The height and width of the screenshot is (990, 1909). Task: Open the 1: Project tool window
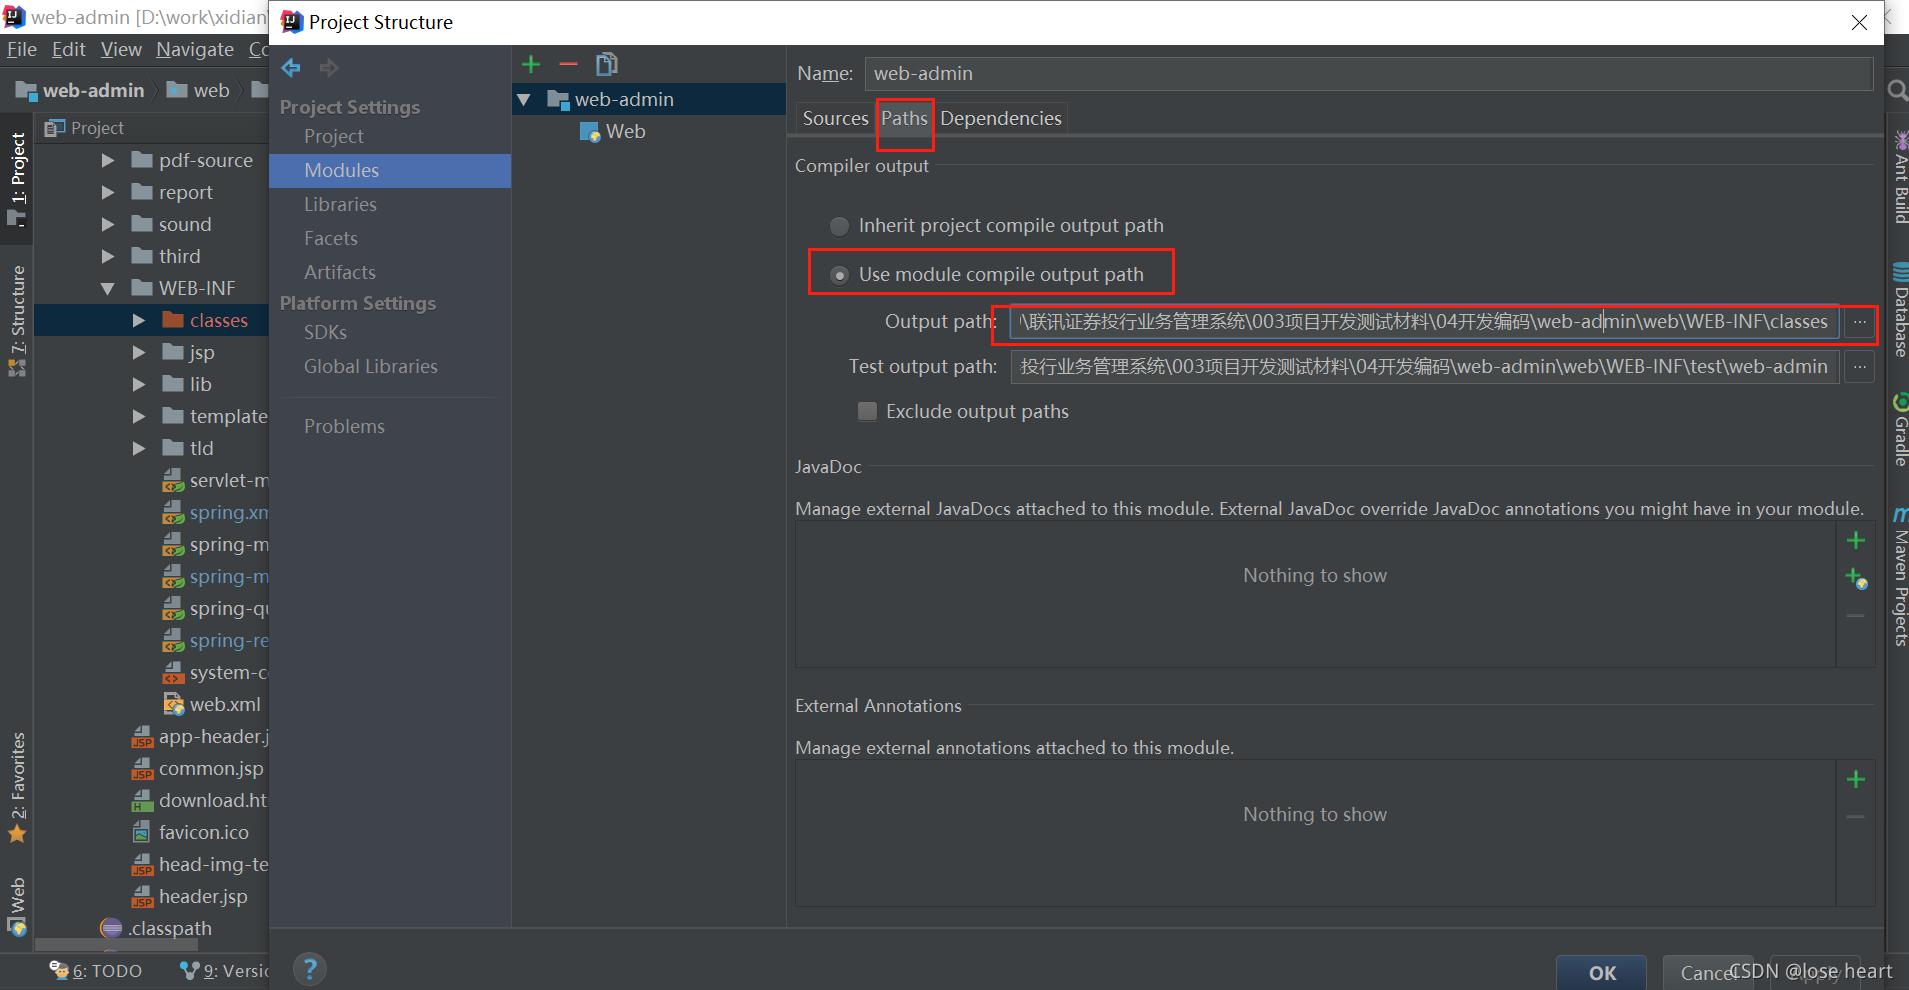click(17, 179)
